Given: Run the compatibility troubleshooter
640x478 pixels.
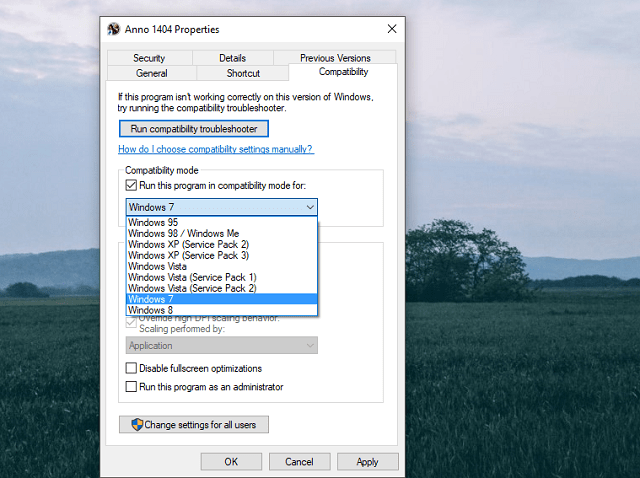Looking at the screenshot, I should (x=194, y=129).
